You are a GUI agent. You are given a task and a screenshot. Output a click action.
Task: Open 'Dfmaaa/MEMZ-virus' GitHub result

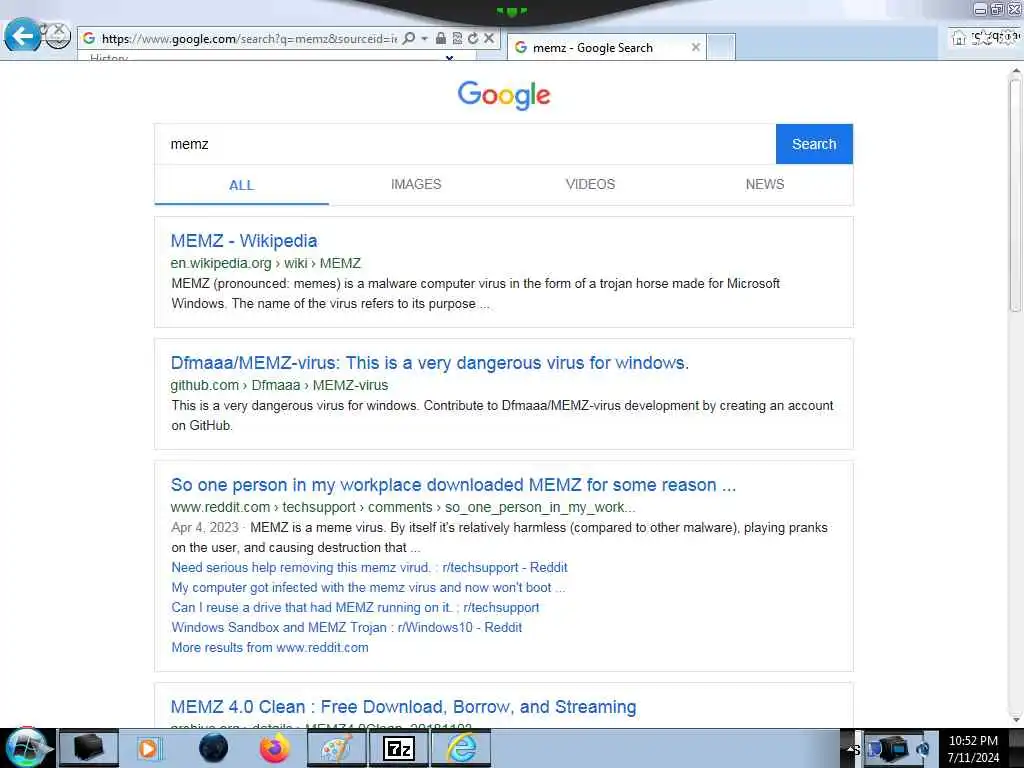[x=430, y=363]
